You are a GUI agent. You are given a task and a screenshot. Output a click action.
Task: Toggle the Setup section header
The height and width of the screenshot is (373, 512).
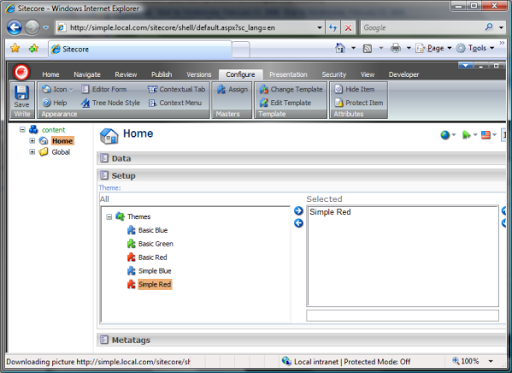(301, 176)
